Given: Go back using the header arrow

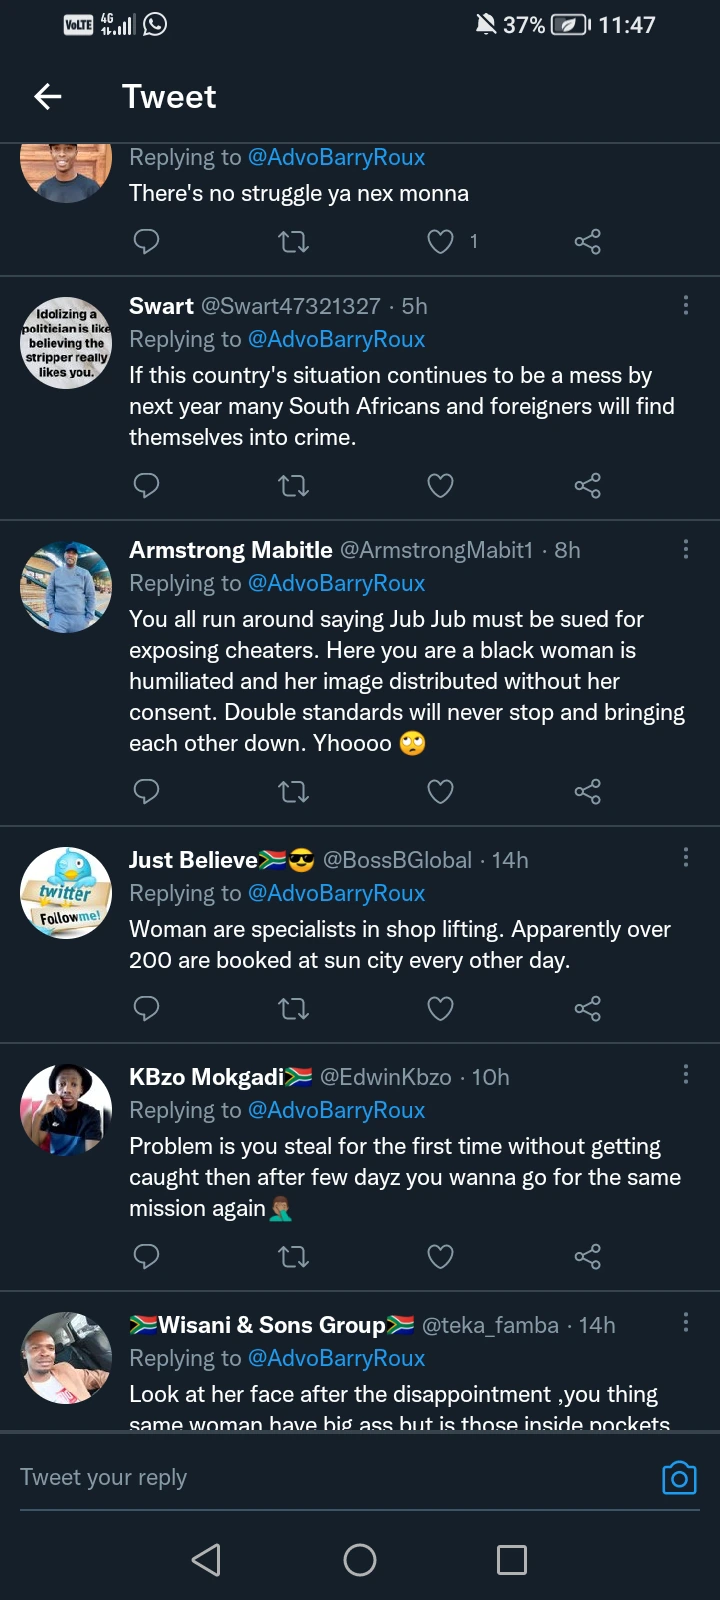Looking at the screenshot, I should coord(48,96).
